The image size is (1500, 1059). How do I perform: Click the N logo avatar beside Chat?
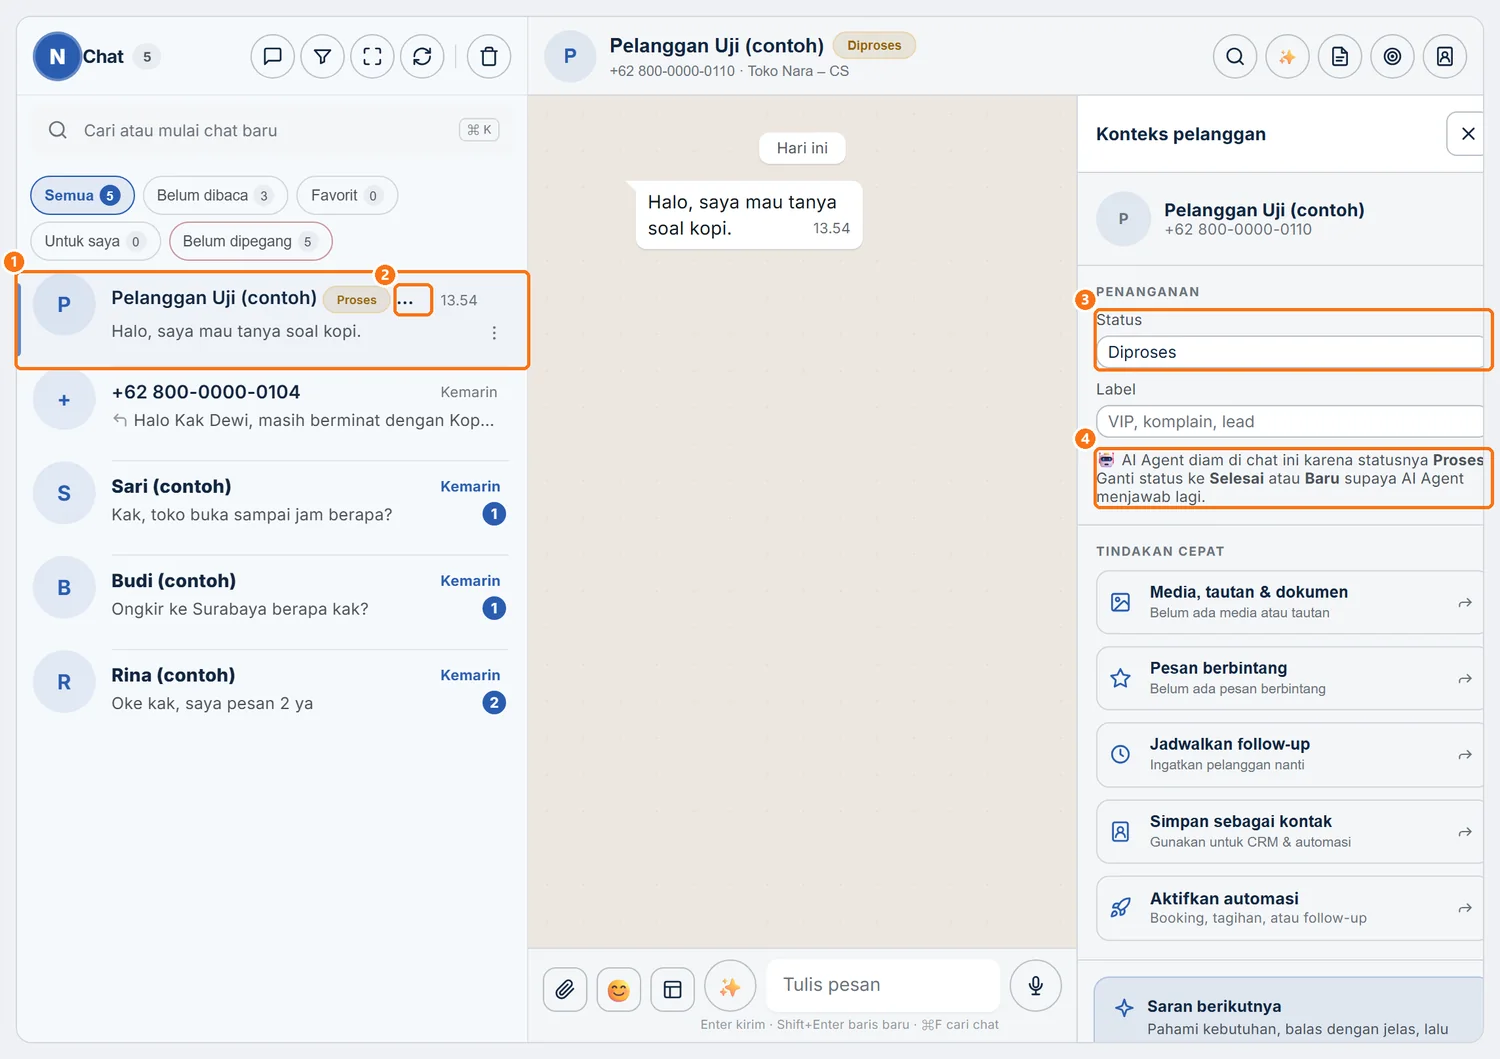coord(57,57)
